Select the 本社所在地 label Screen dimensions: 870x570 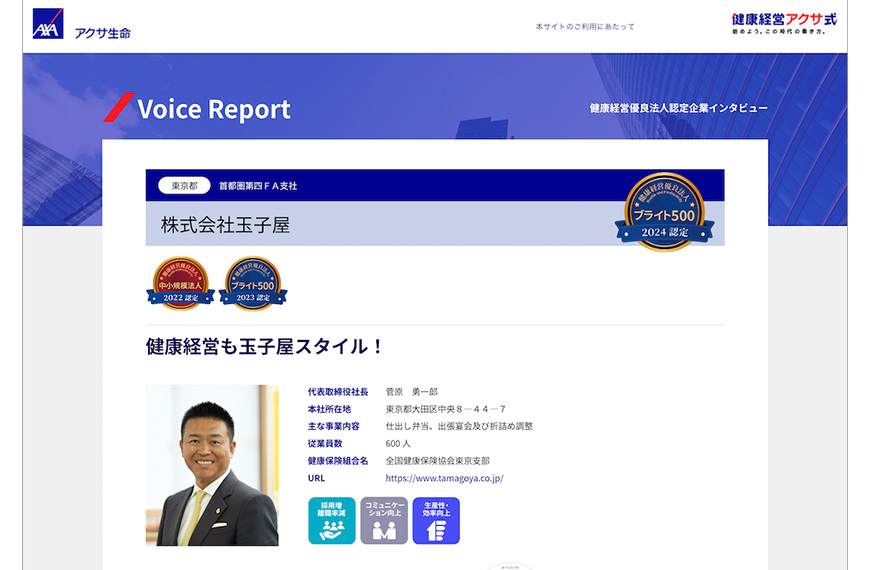click(x=330, y=409)
